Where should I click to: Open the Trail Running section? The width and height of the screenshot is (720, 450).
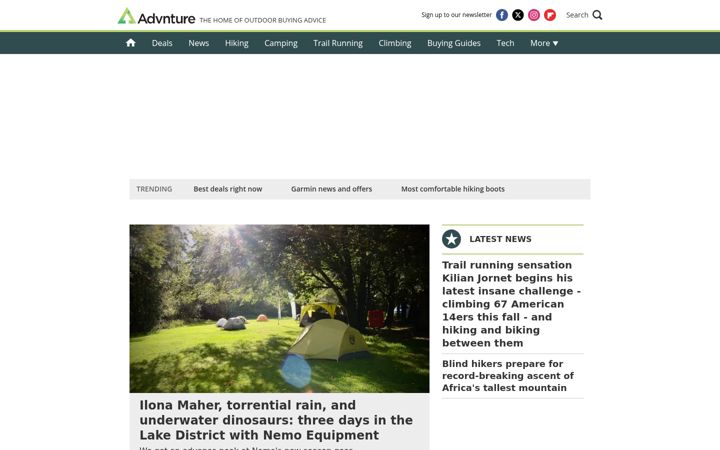point(338,43)
